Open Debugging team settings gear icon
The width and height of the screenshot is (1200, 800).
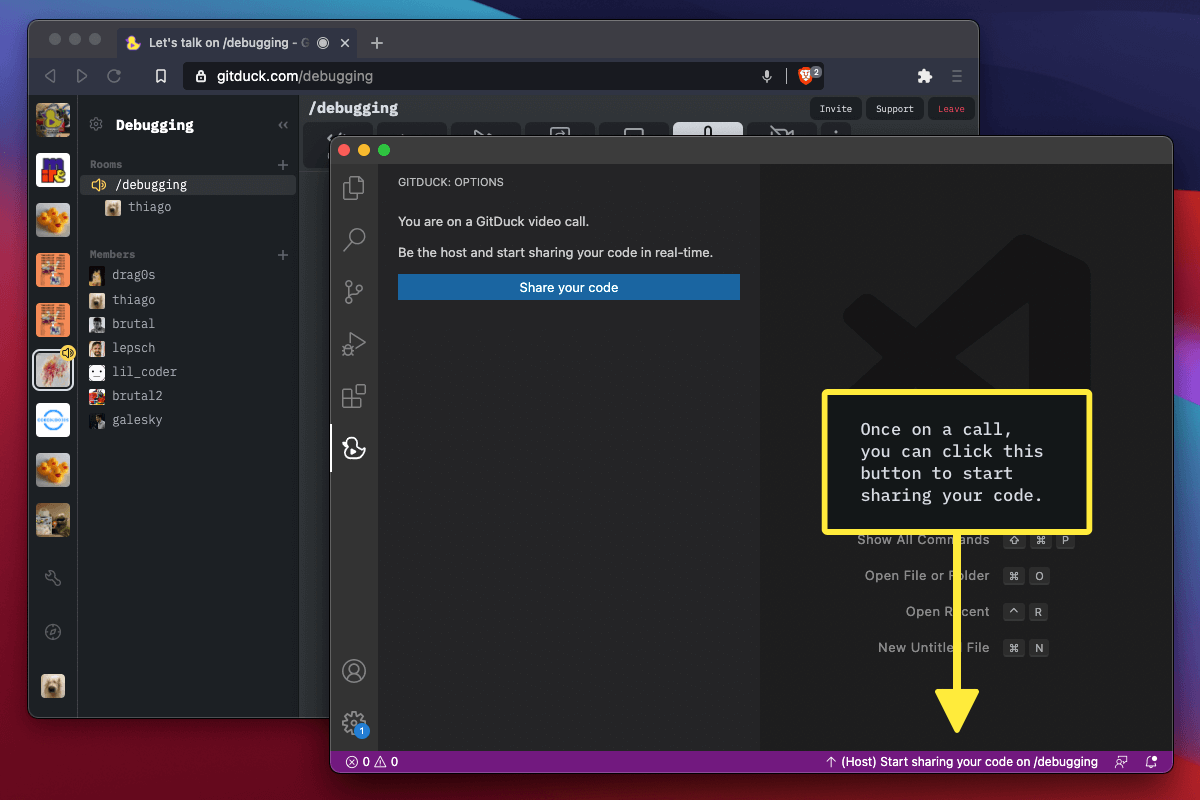click(96, 125)
